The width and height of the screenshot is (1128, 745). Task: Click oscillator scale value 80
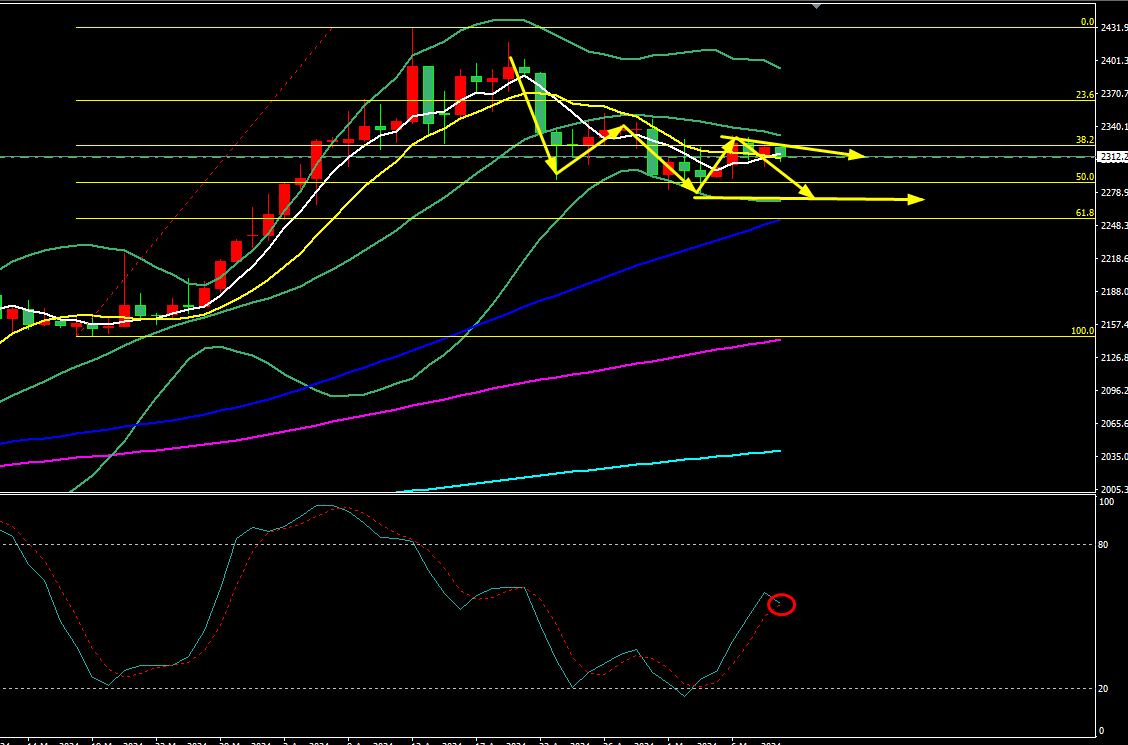[1104, 545]
